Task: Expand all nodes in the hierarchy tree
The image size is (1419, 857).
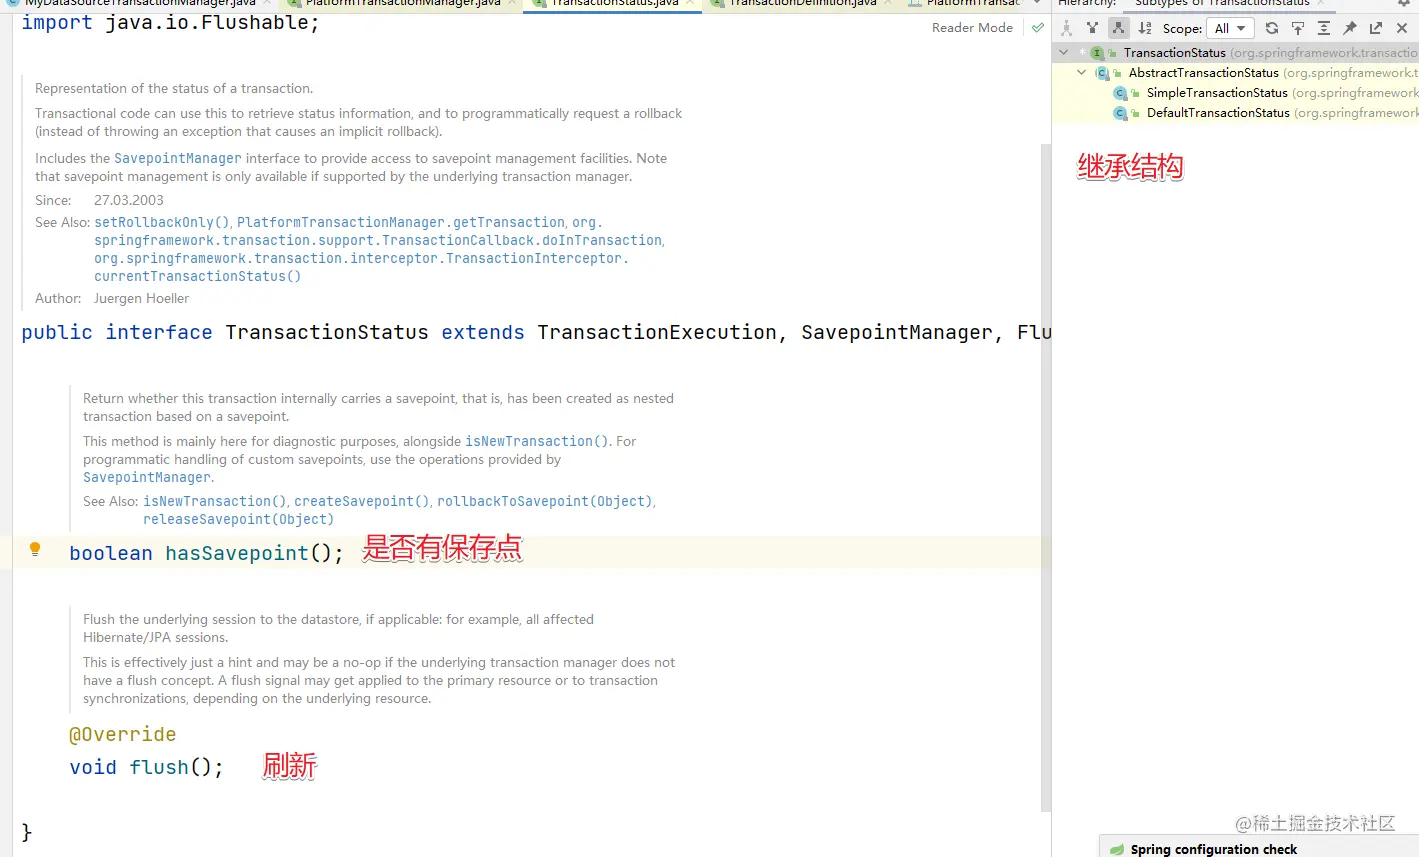Action: (x=1324, y=28)
